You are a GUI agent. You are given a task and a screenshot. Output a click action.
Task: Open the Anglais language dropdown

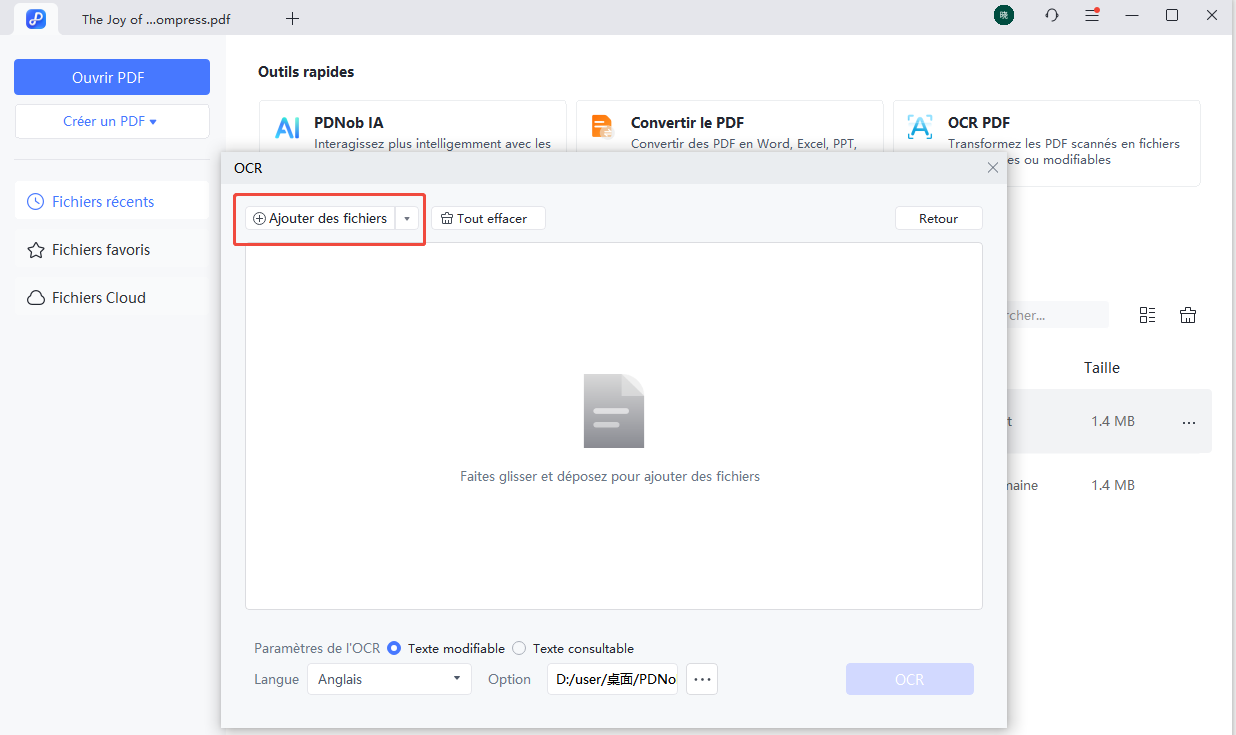(x=389, y=679)
